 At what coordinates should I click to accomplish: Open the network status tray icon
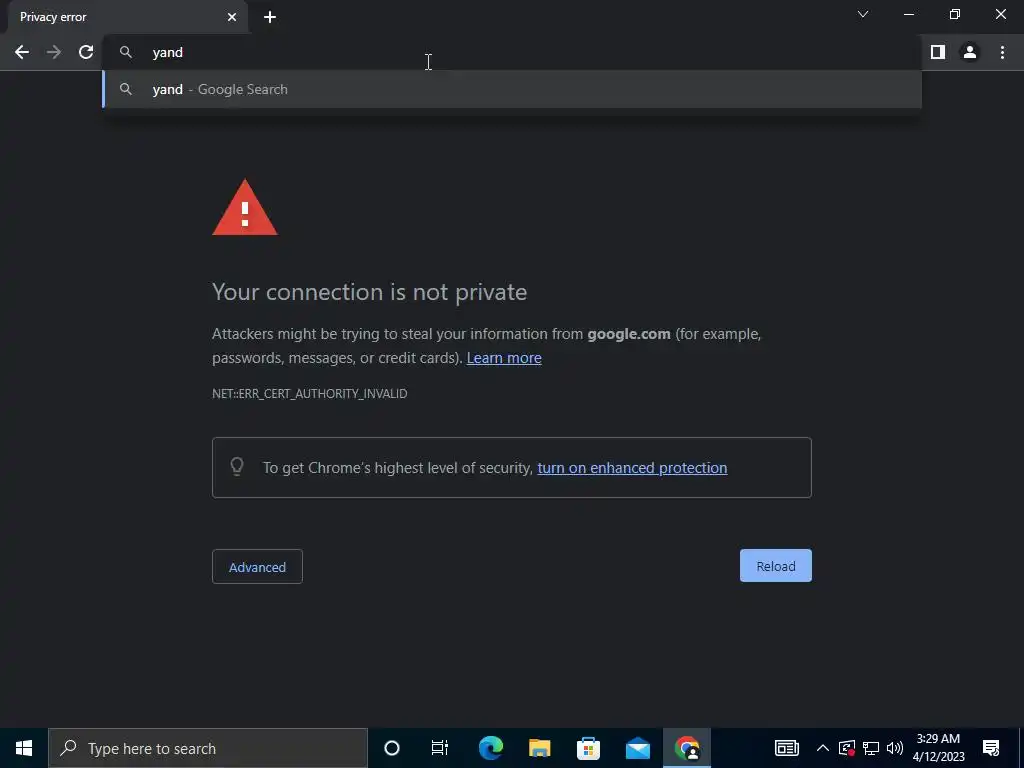[871, 748]
